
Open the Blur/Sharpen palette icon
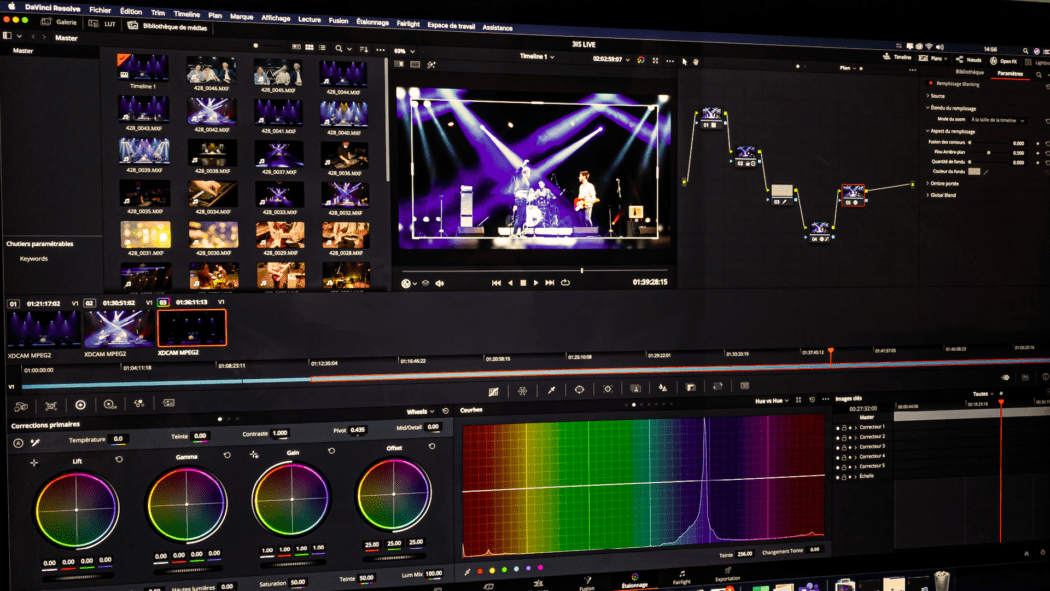click(663, 388)
